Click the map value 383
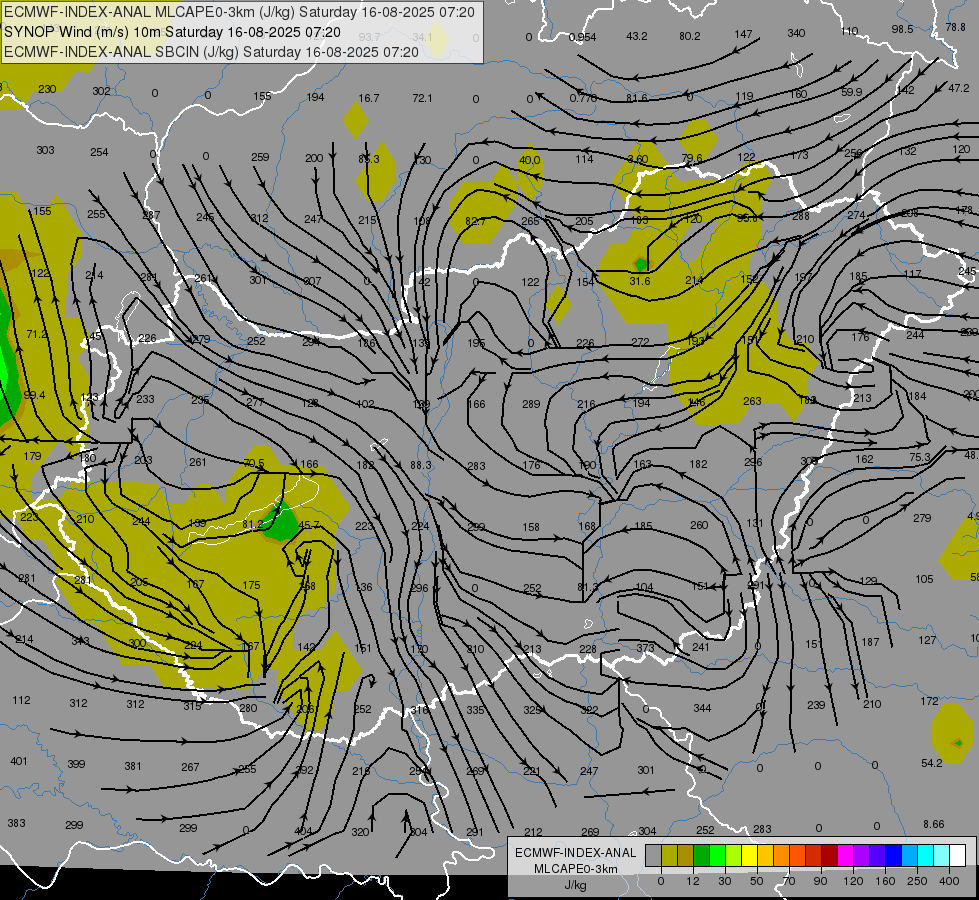The width and height of the screenshot is (979, 900). [16, 823]
